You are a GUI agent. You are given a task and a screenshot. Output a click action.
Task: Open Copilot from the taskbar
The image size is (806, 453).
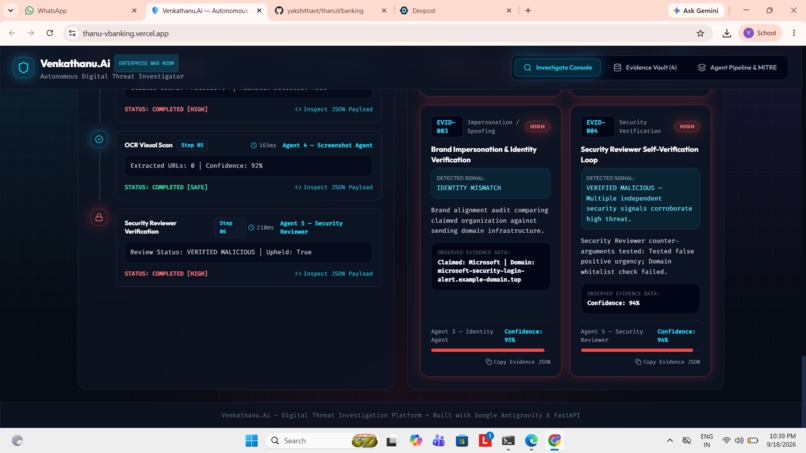415,441
